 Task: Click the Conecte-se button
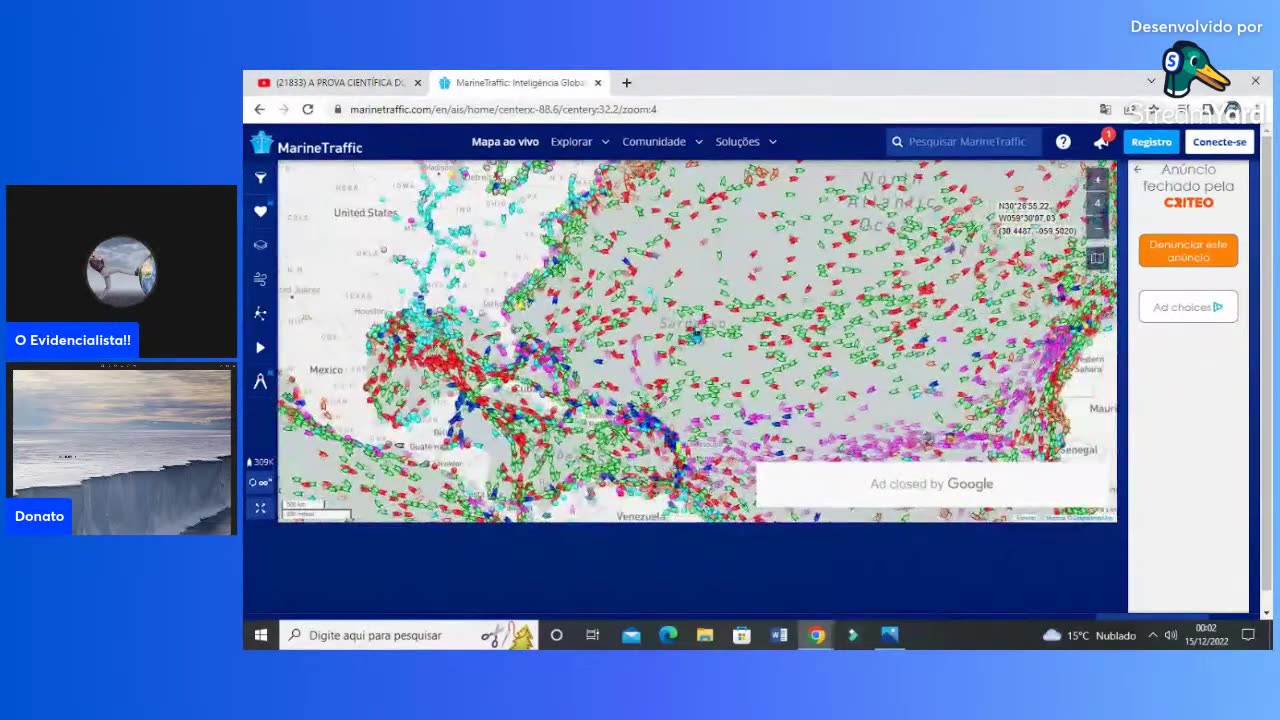click(x=1219, y=142)
